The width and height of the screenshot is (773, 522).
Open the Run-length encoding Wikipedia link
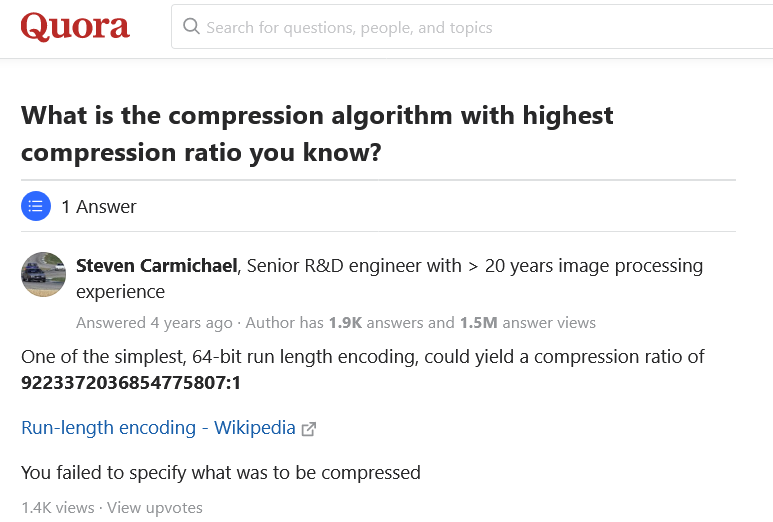click(x=158, y=428)
